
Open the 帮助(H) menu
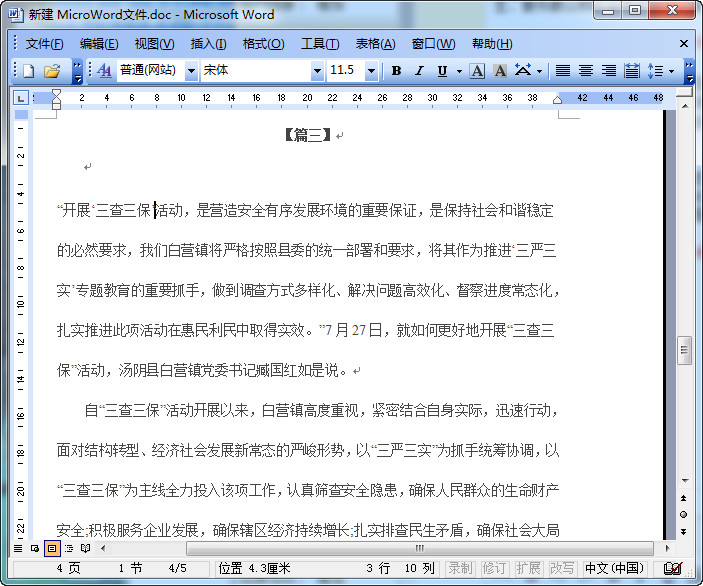492,44
